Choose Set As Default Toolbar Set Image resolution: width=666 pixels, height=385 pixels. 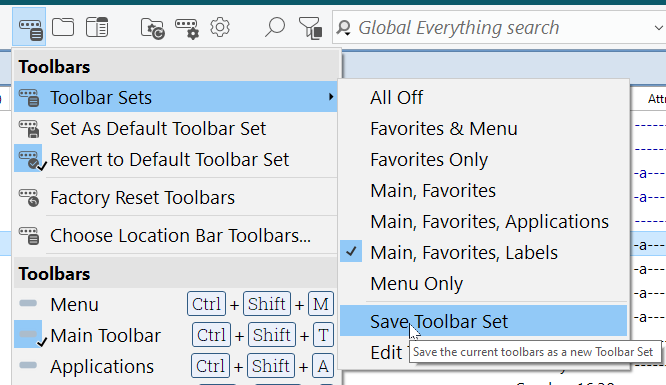pyautogui.click(x=175, y=128)
